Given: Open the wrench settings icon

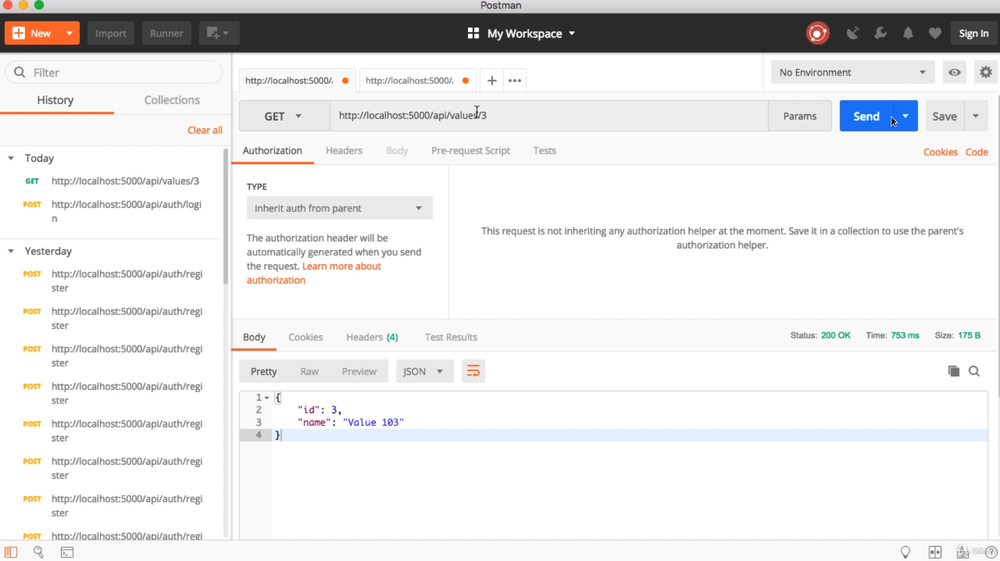Looking at the screenshot, I should tap(880, 33).
